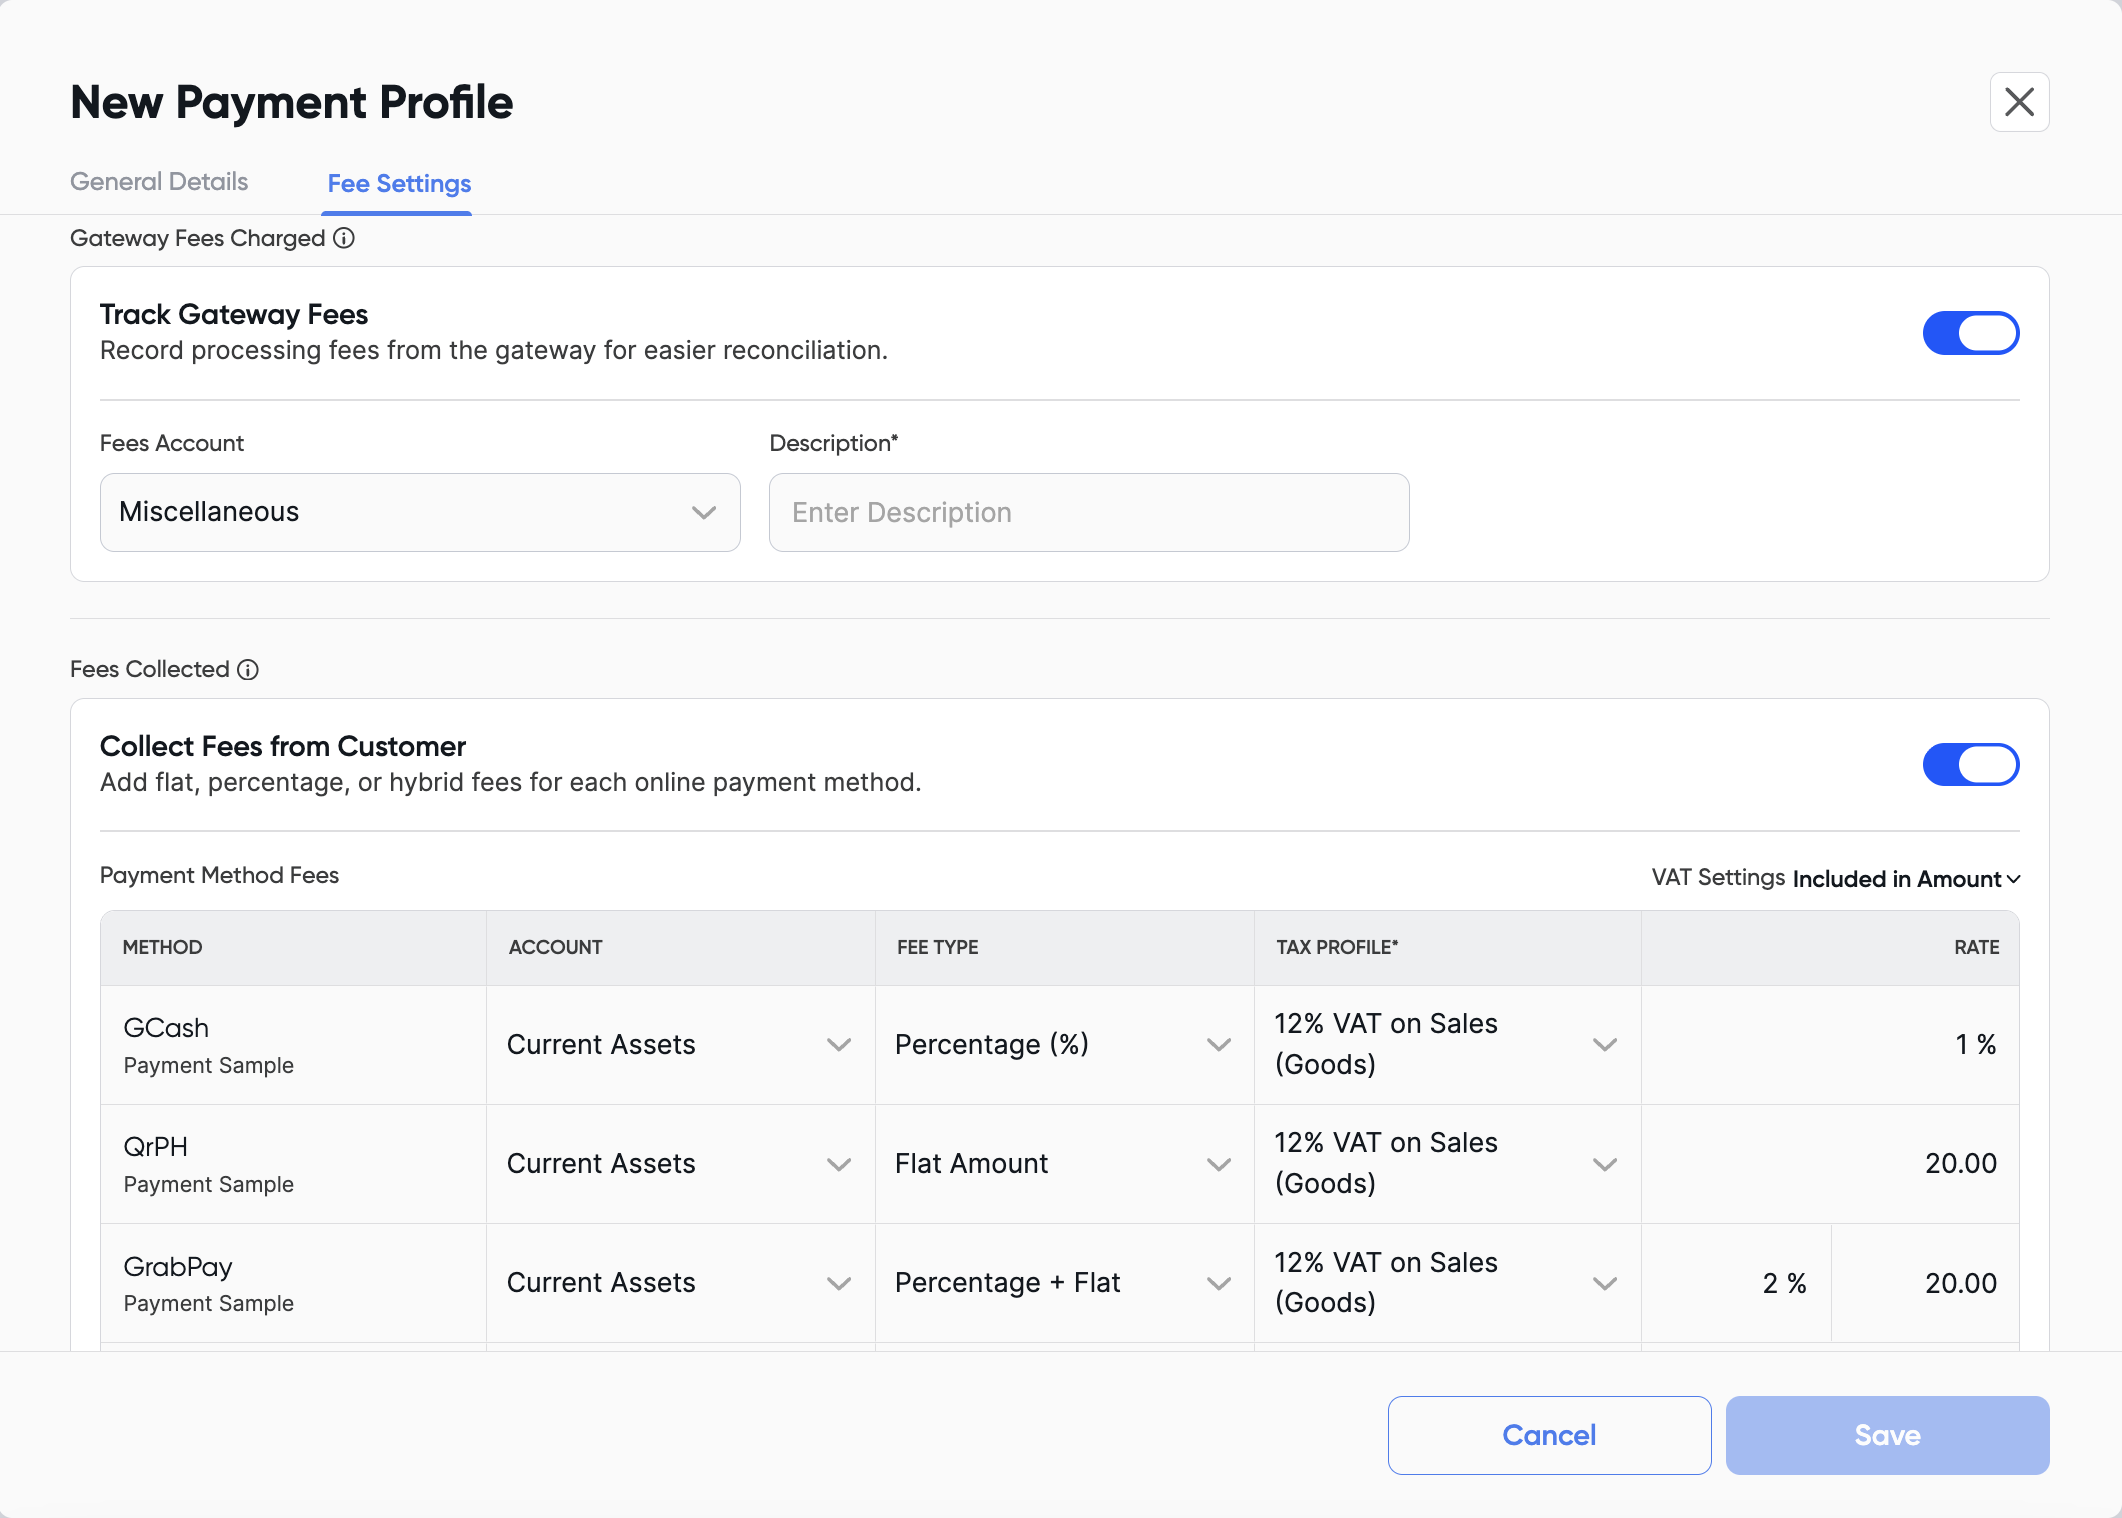The image size is (2122, 1518).
Task: Close the New Payment Profile dialog
Action: tap(2019, 102)
